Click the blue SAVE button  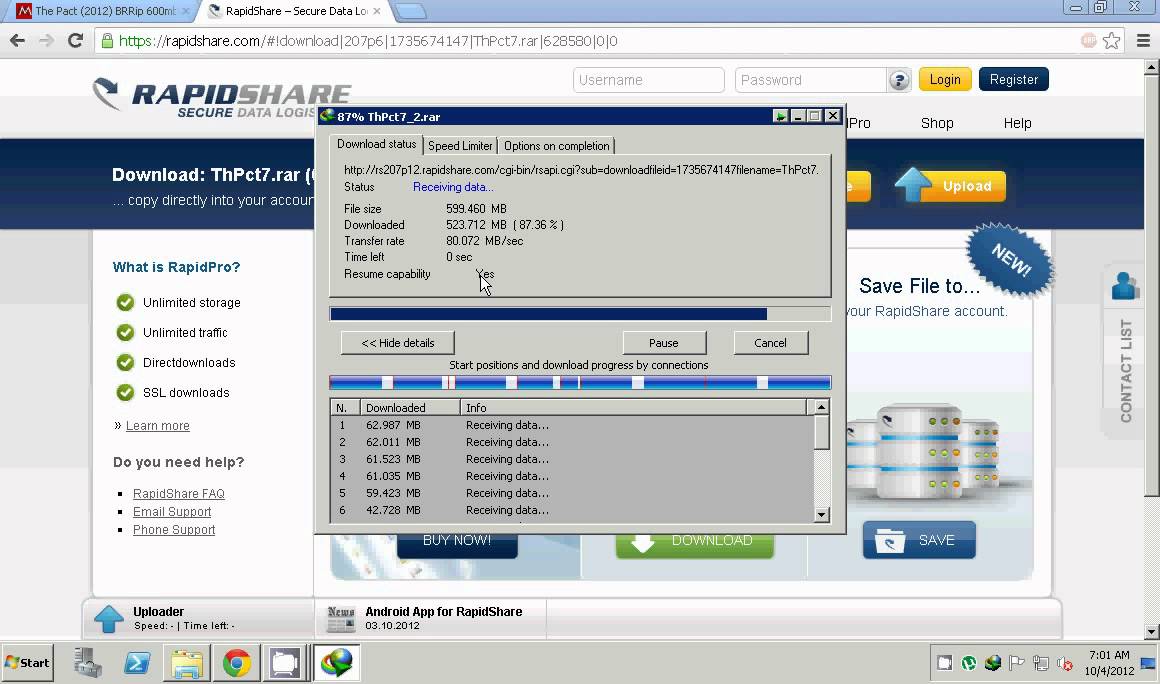tap(919, 541)
